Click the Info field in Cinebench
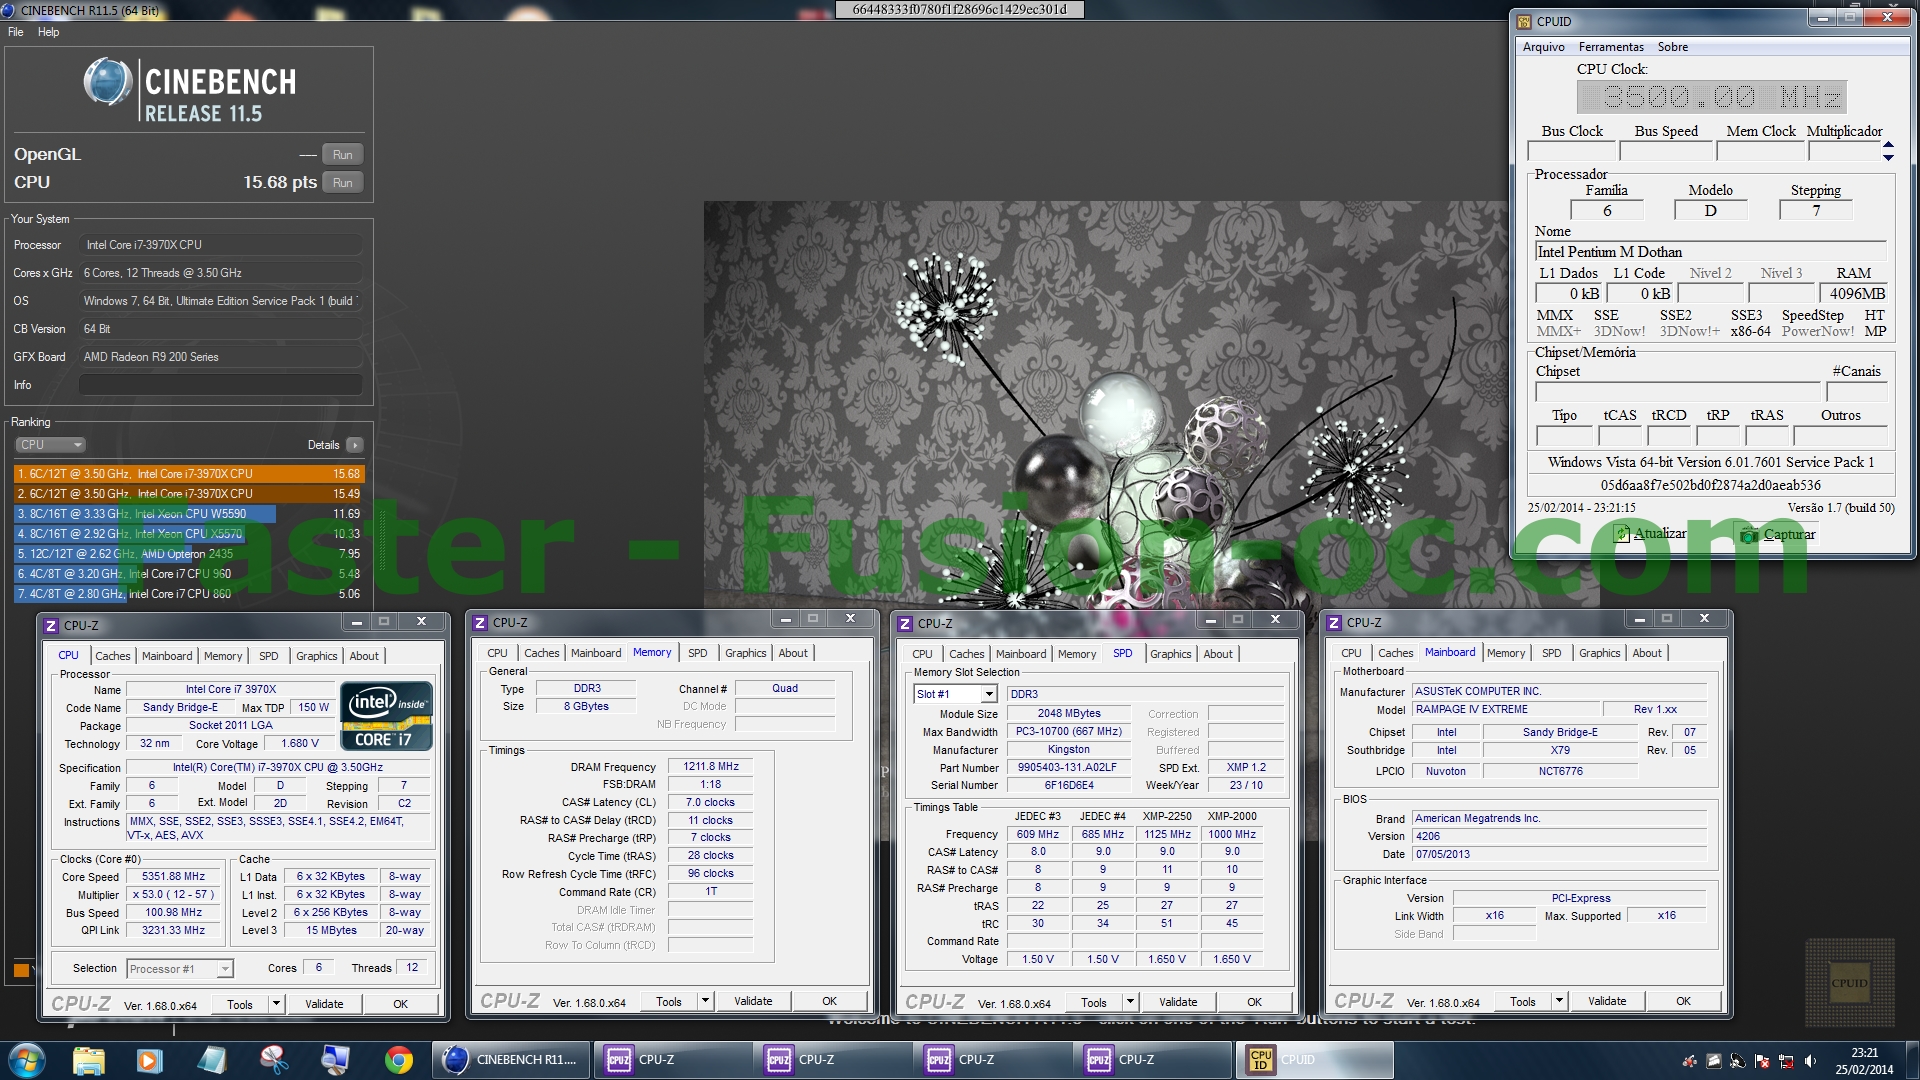The image size is (1920, 1080). 221,385
